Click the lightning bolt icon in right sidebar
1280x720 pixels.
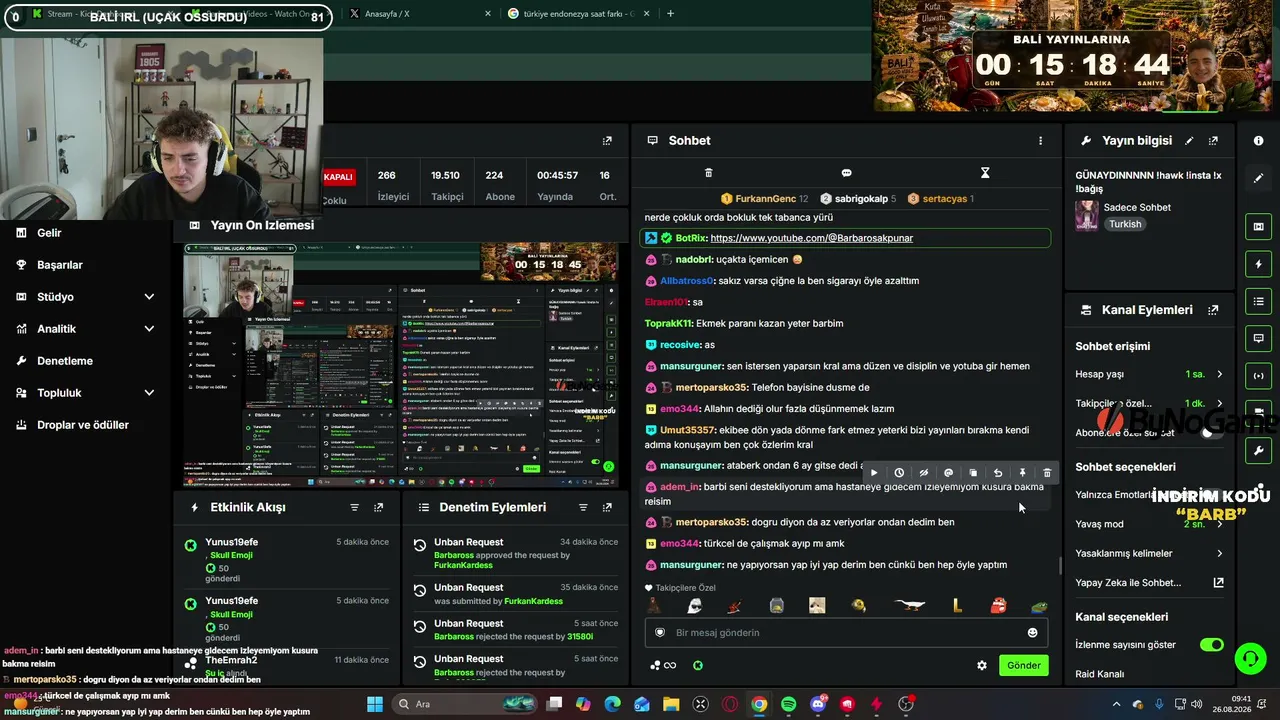[x=1258, y=264]
